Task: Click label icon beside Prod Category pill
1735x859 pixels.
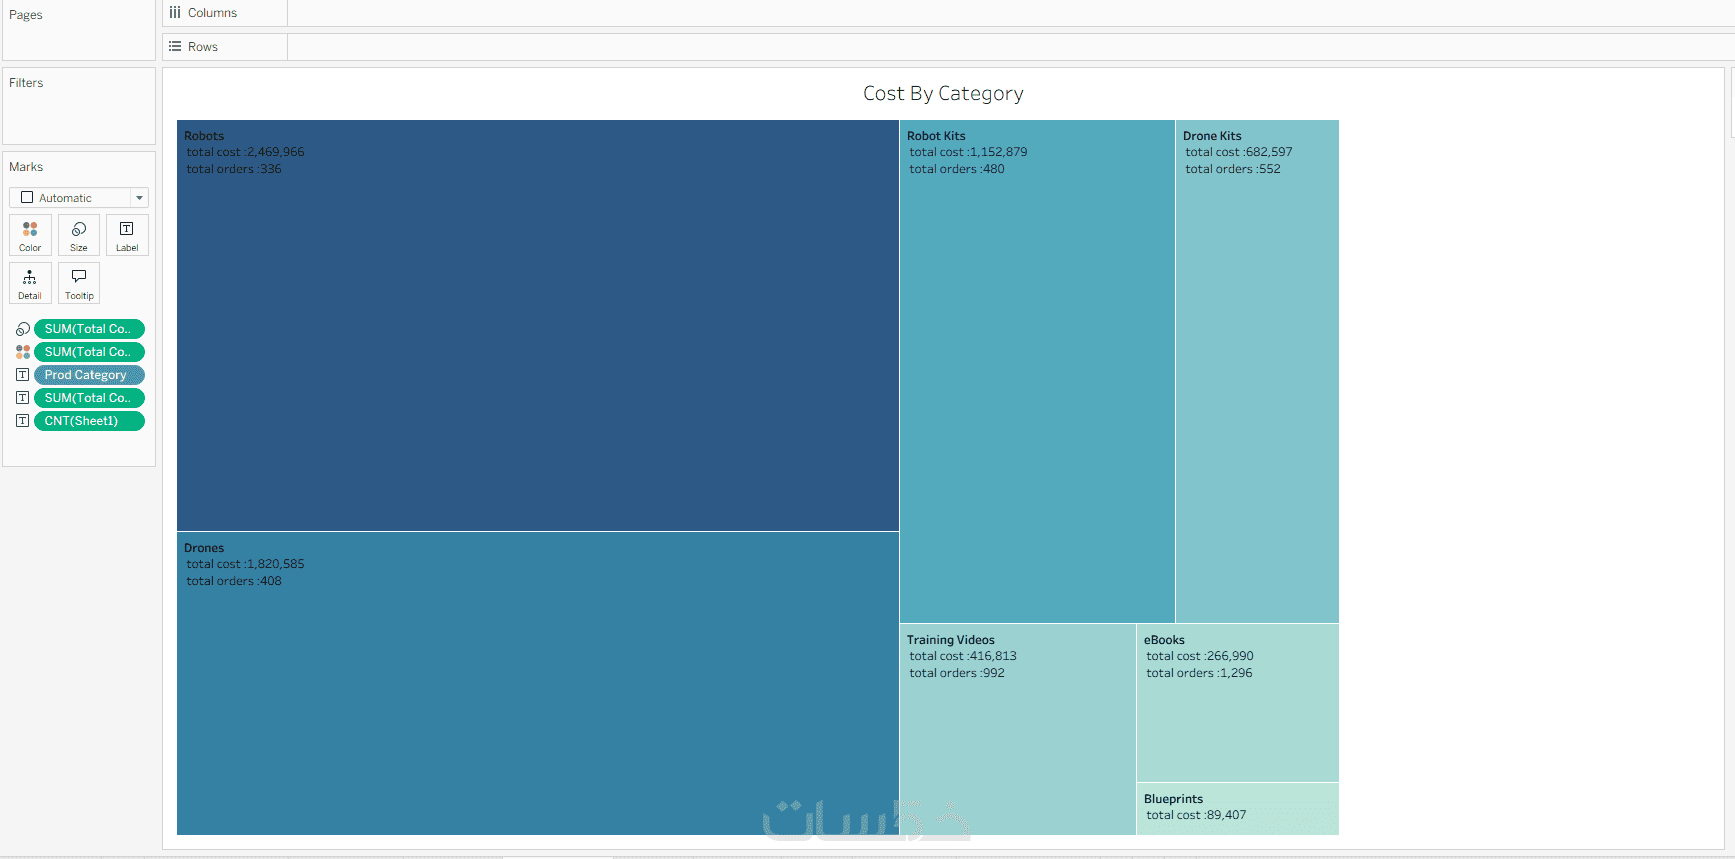Action: coord(23,375)
